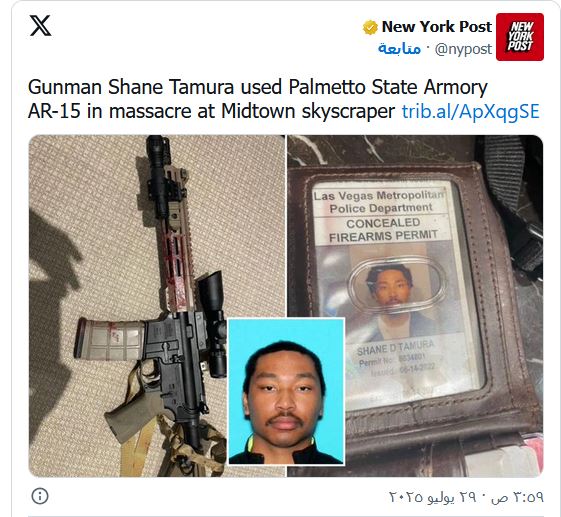
Task: Open the concealed firearms permit photo
Action: [415, 306]
